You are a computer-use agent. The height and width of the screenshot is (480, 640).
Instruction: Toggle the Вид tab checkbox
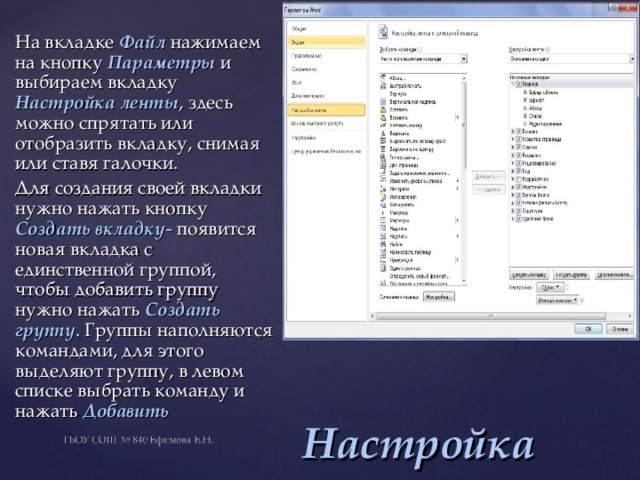click(518, 171)
